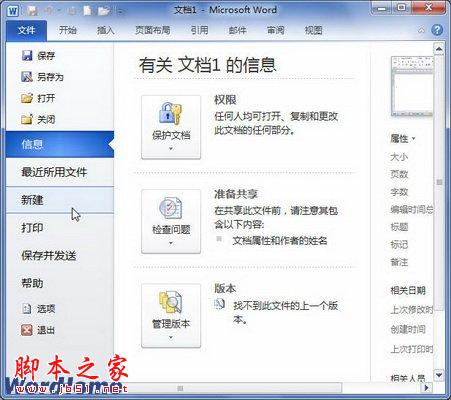The width and height of the screenshot is (451, 400).
Task: Select the 引用 ribbon tab
Action: [x=200, y=30]
